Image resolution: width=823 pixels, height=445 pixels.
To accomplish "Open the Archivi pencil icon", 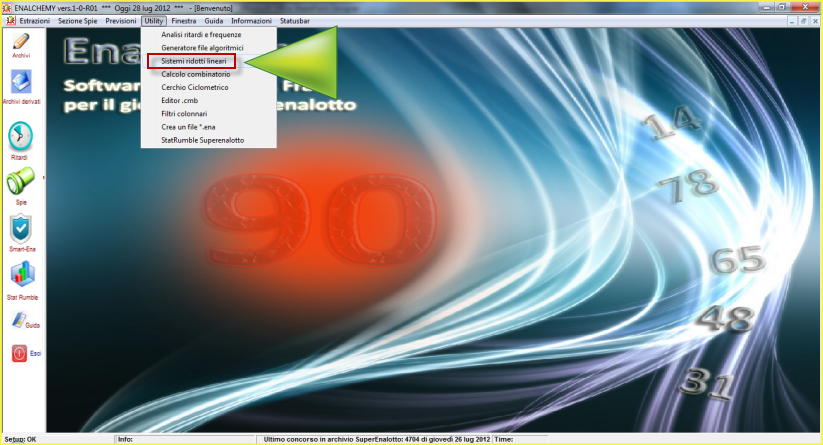I will pos(21,42).
